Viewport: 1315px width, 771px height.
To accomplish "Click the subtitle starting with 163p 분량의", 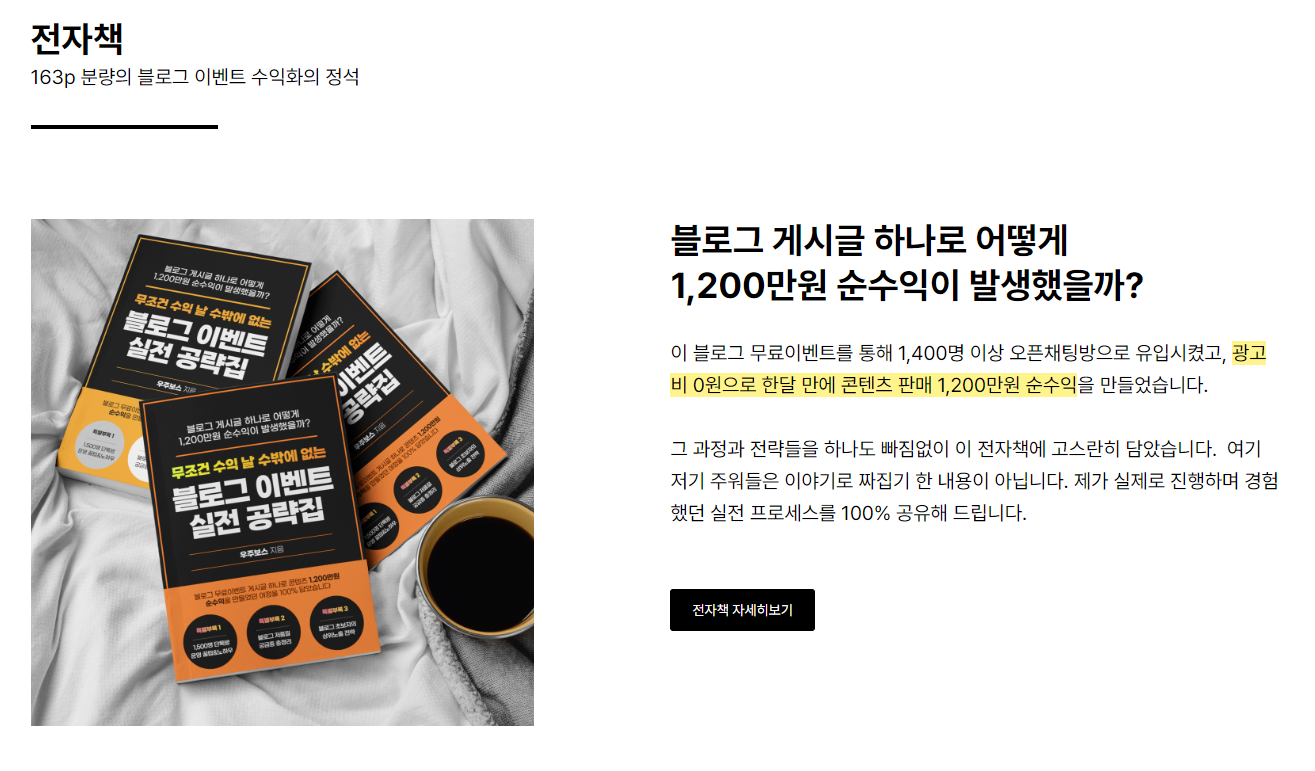I will (195, 77).
